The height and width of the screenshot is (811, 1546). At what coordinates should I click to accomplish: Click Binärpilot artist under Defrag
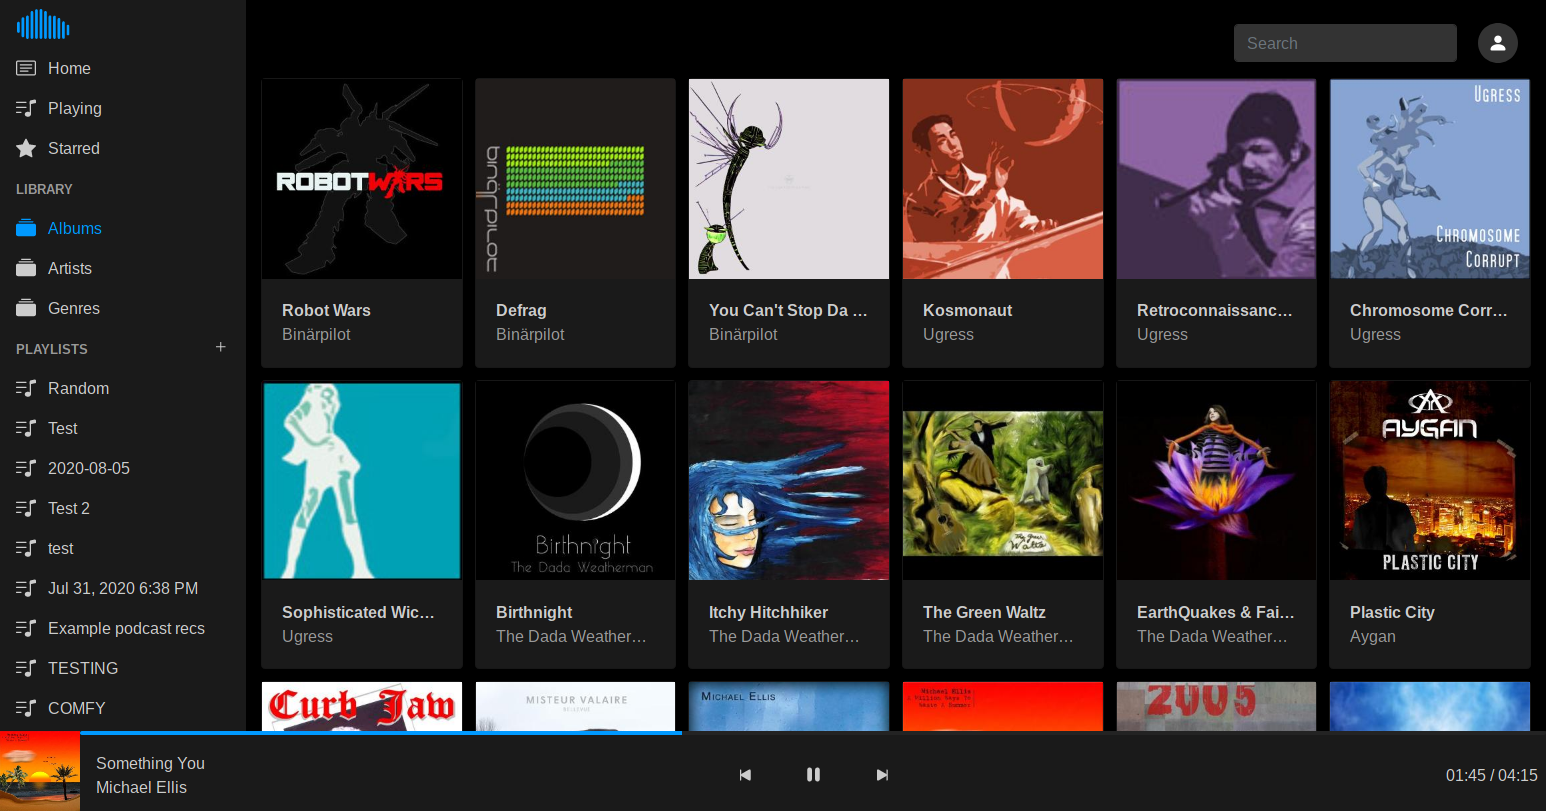530,334
